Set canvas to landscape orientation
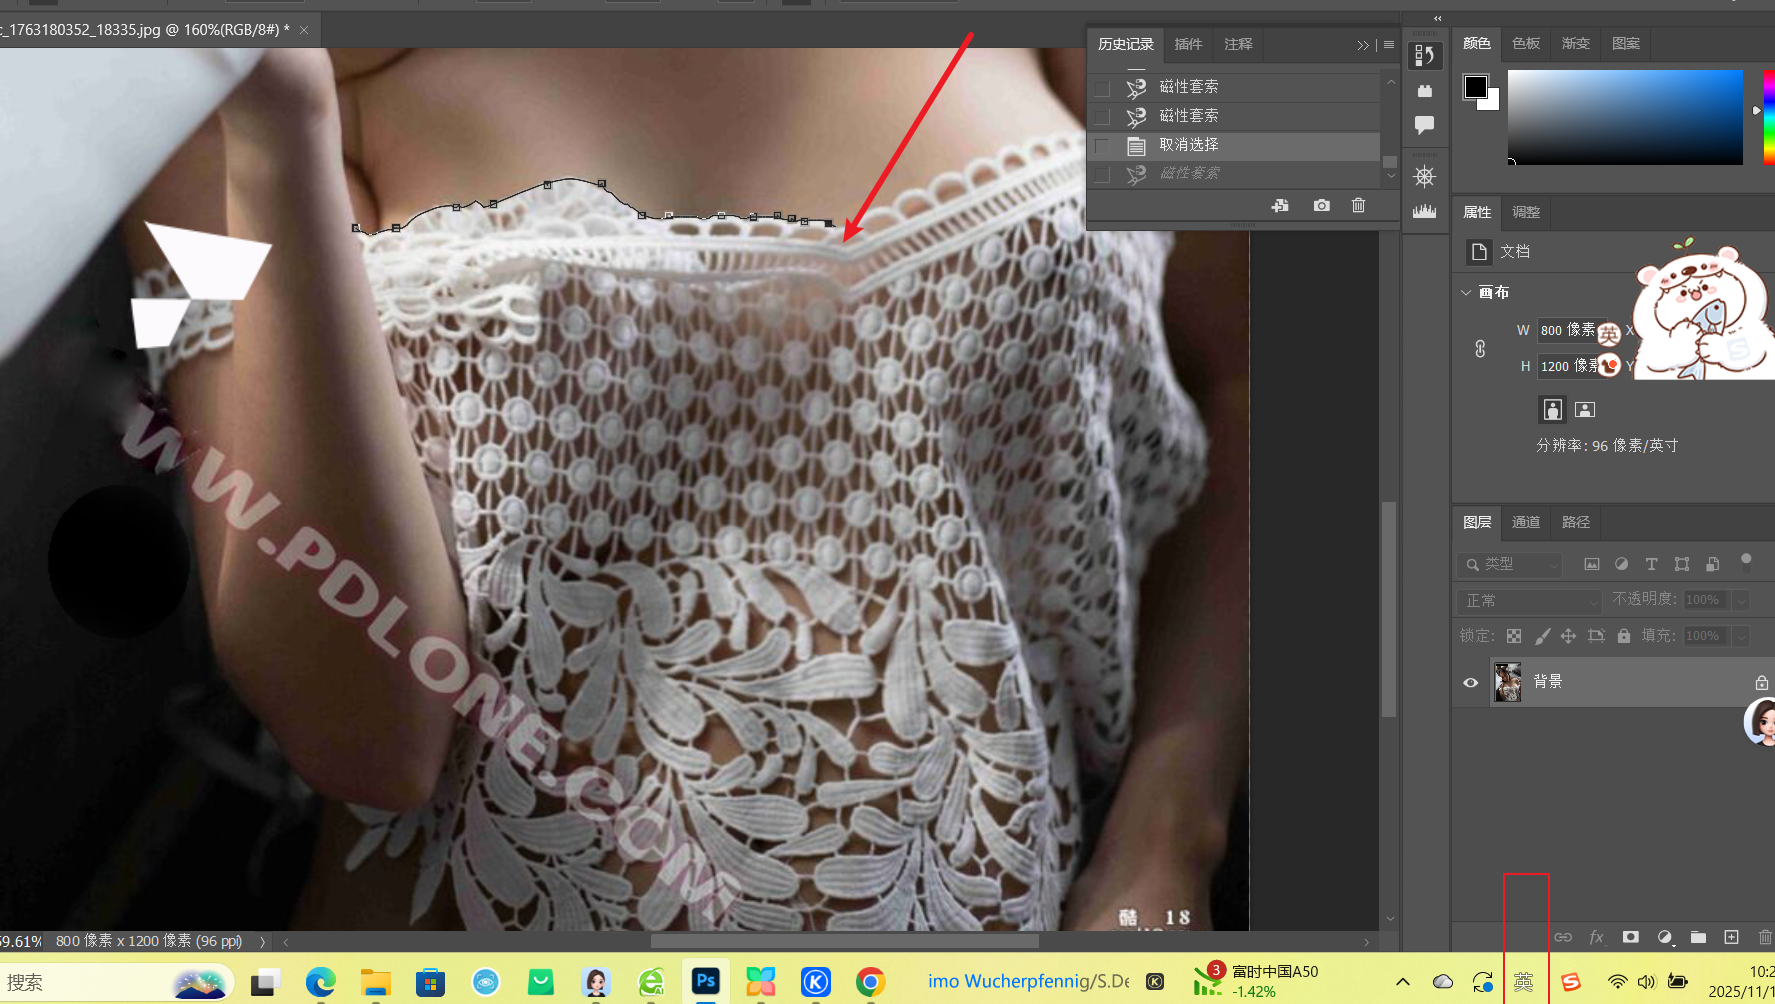The width and height of the screenshot is (1775, 1004). [1585, 409]
